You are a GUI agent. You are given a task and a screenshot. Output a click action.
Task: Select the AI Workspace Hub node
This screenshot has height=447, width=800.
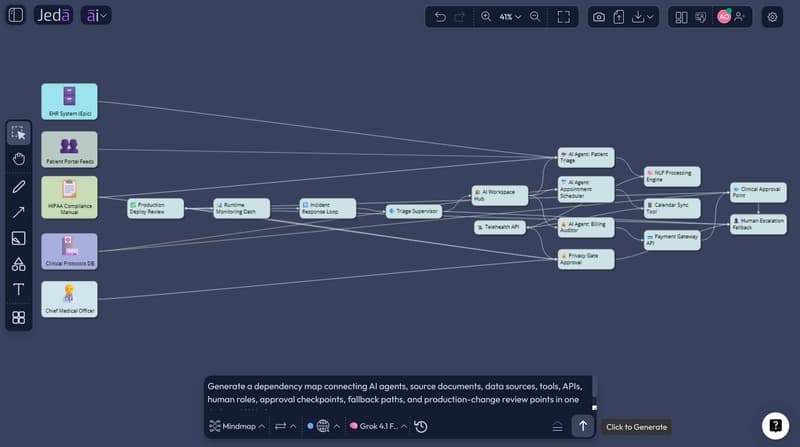500,195
